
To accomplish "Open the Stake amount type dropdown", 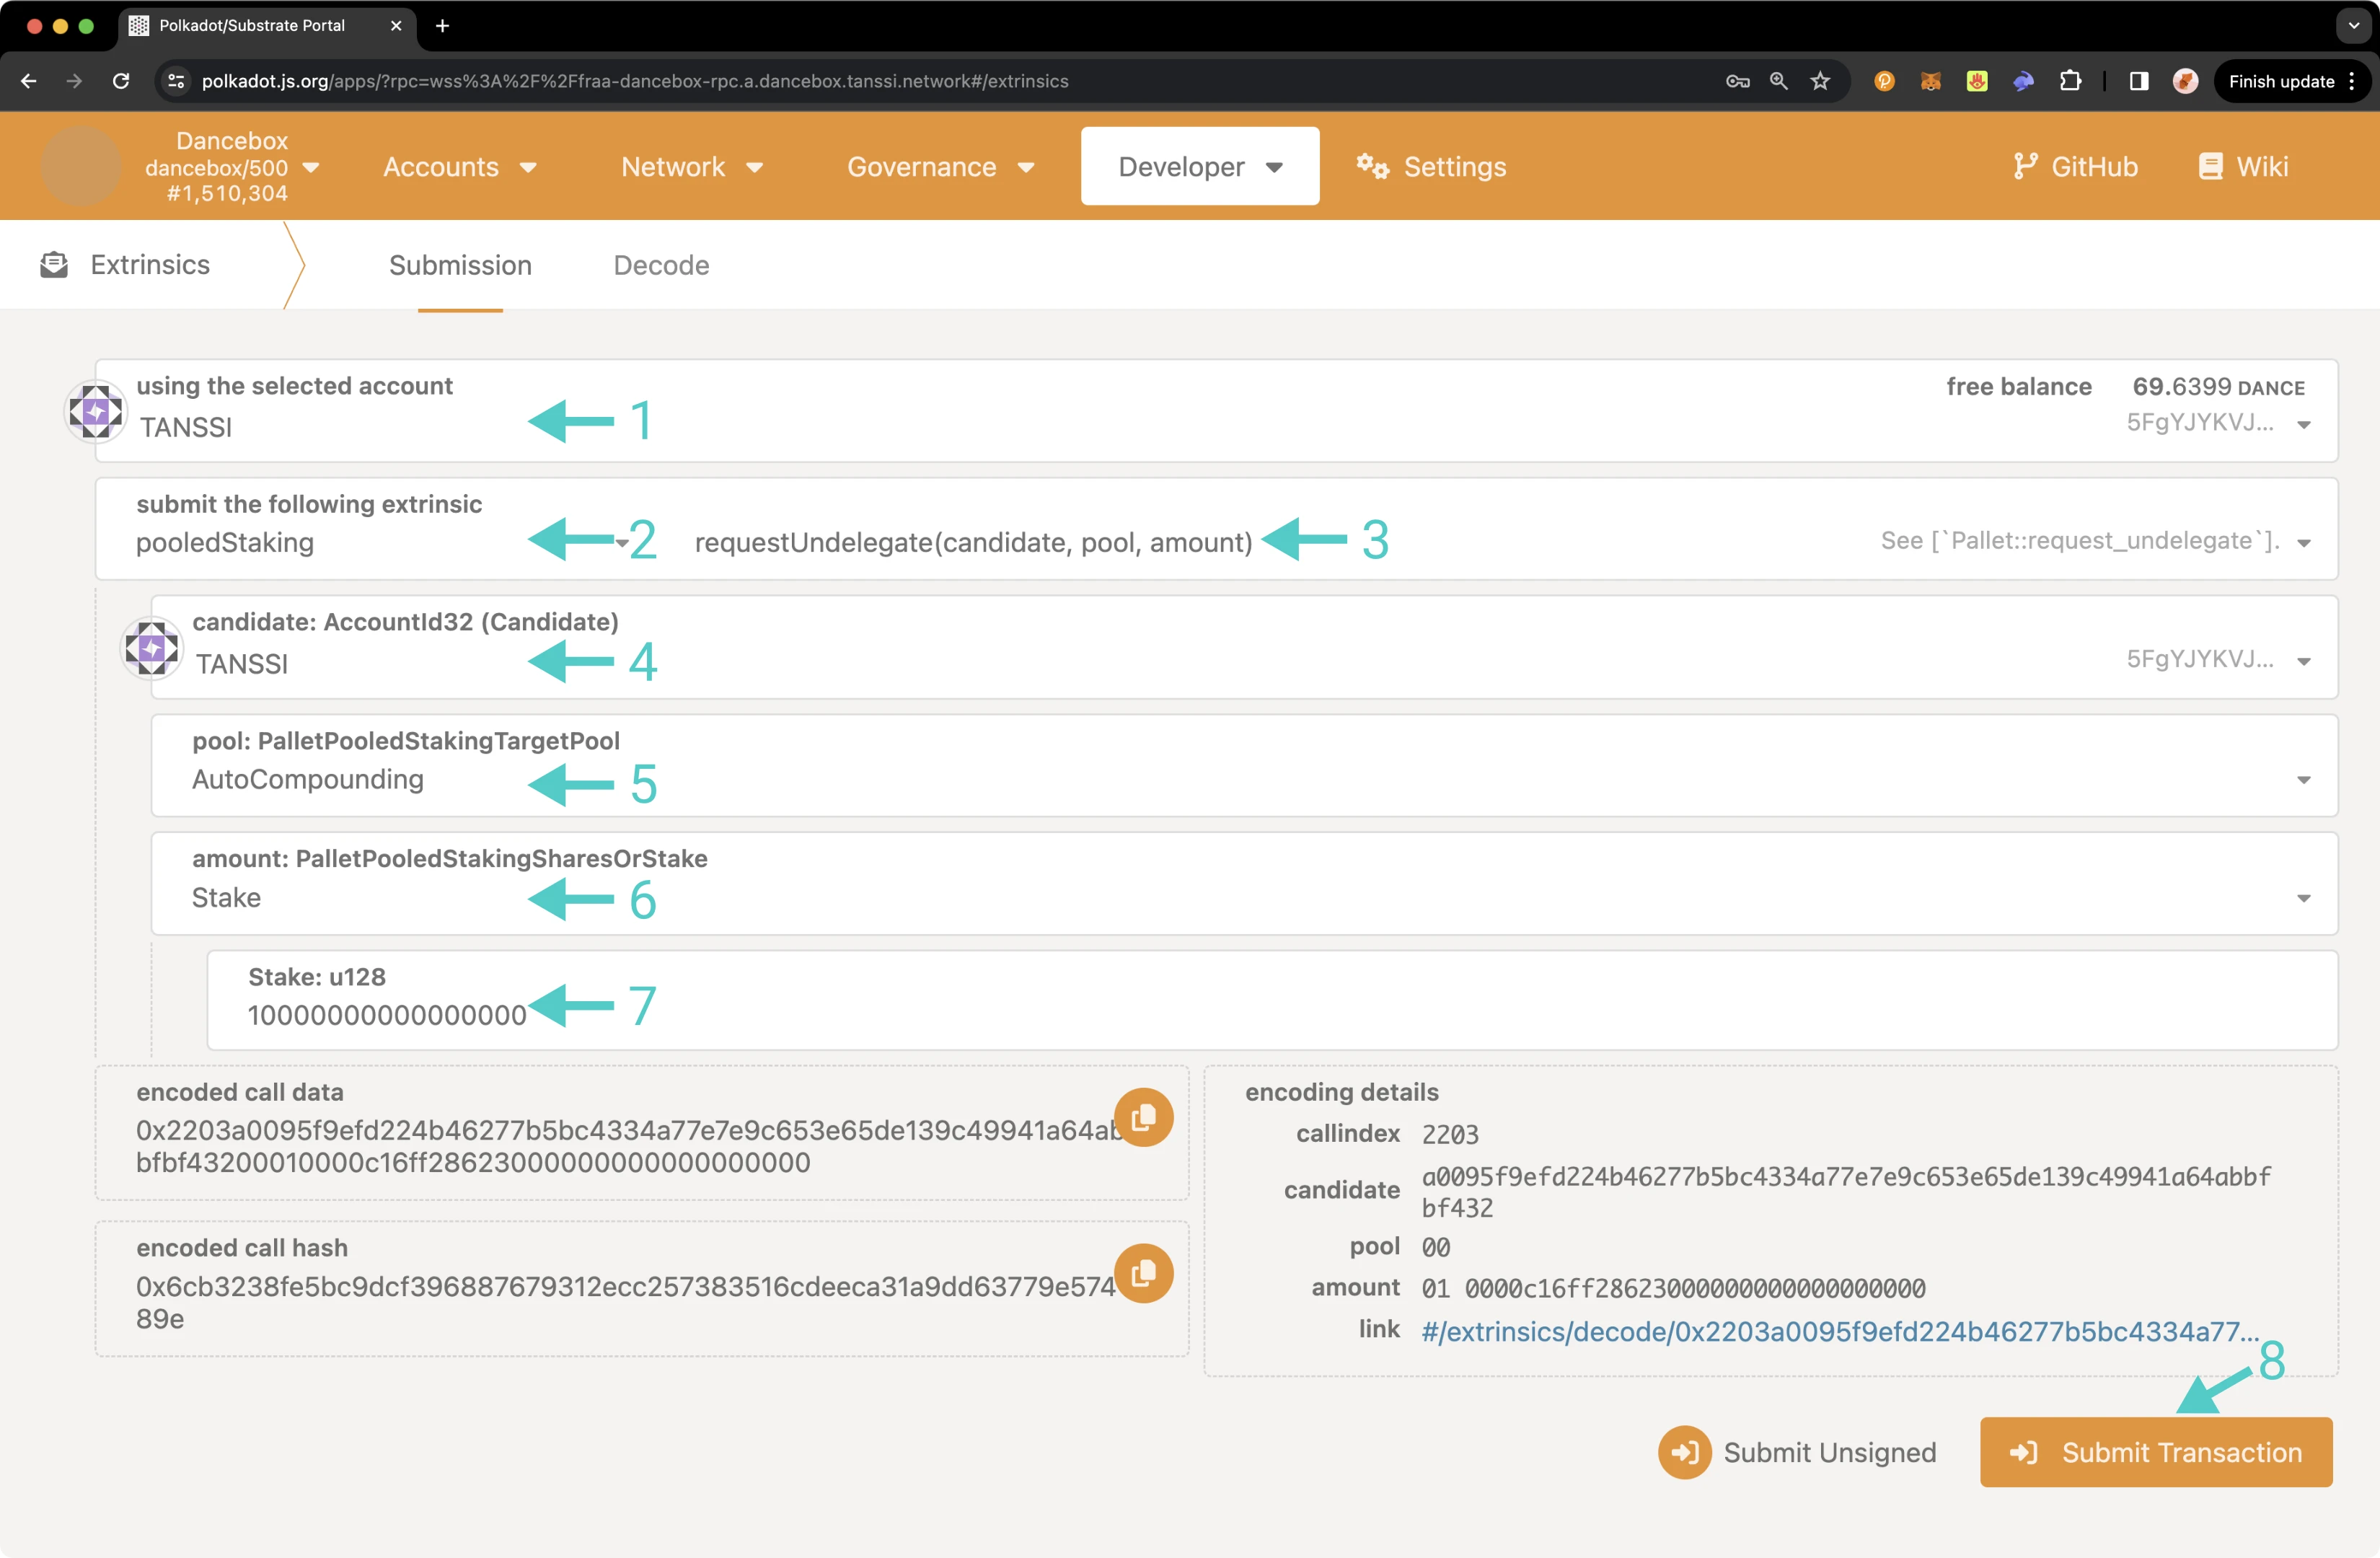I will point(2304,898).
